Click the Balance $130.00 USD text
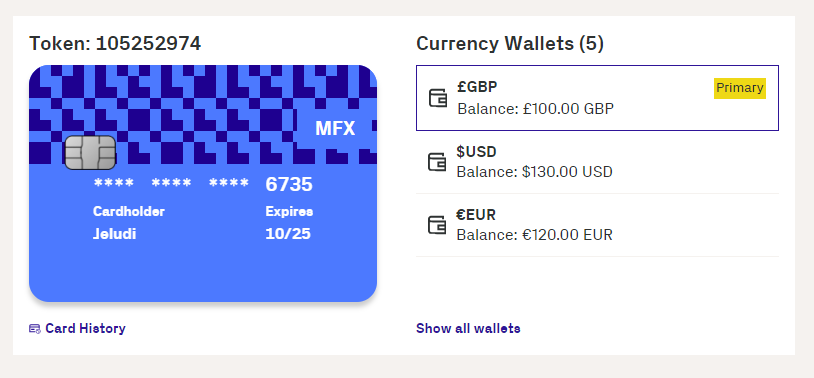 click(535, 172)
